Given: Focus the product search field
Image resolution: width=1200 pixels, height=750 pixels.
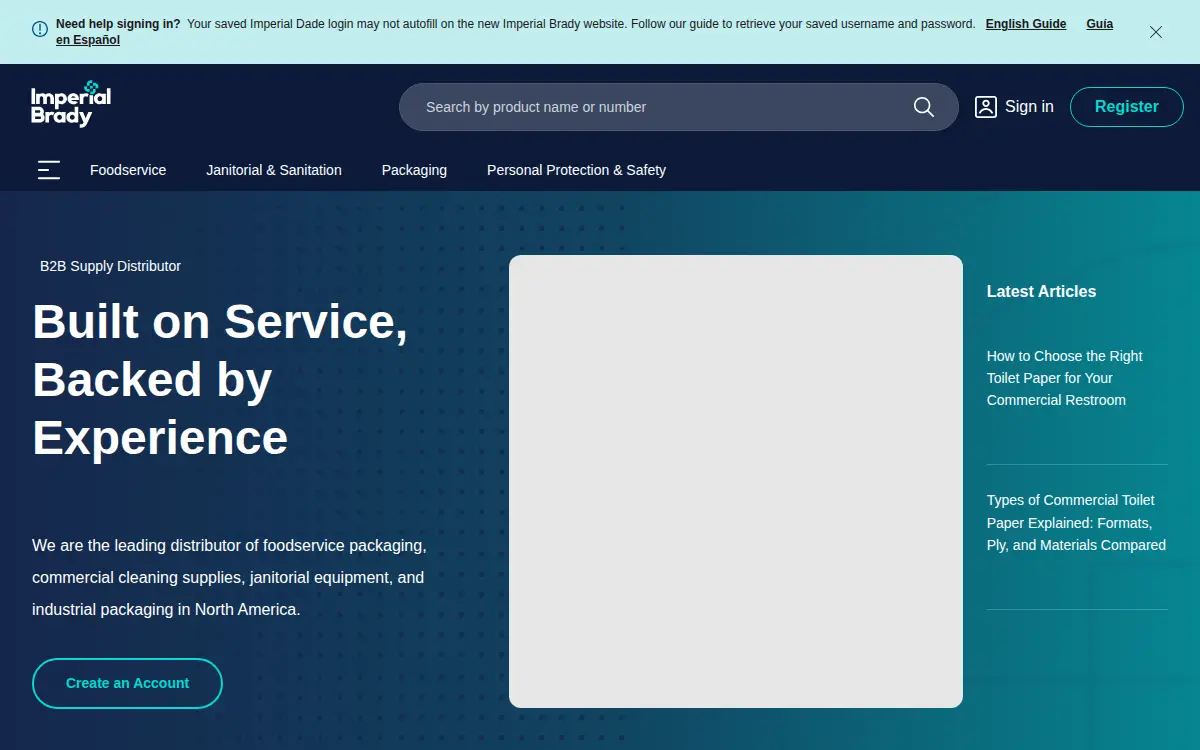Looking at the screenshot, I should click(x=679, y=107).
